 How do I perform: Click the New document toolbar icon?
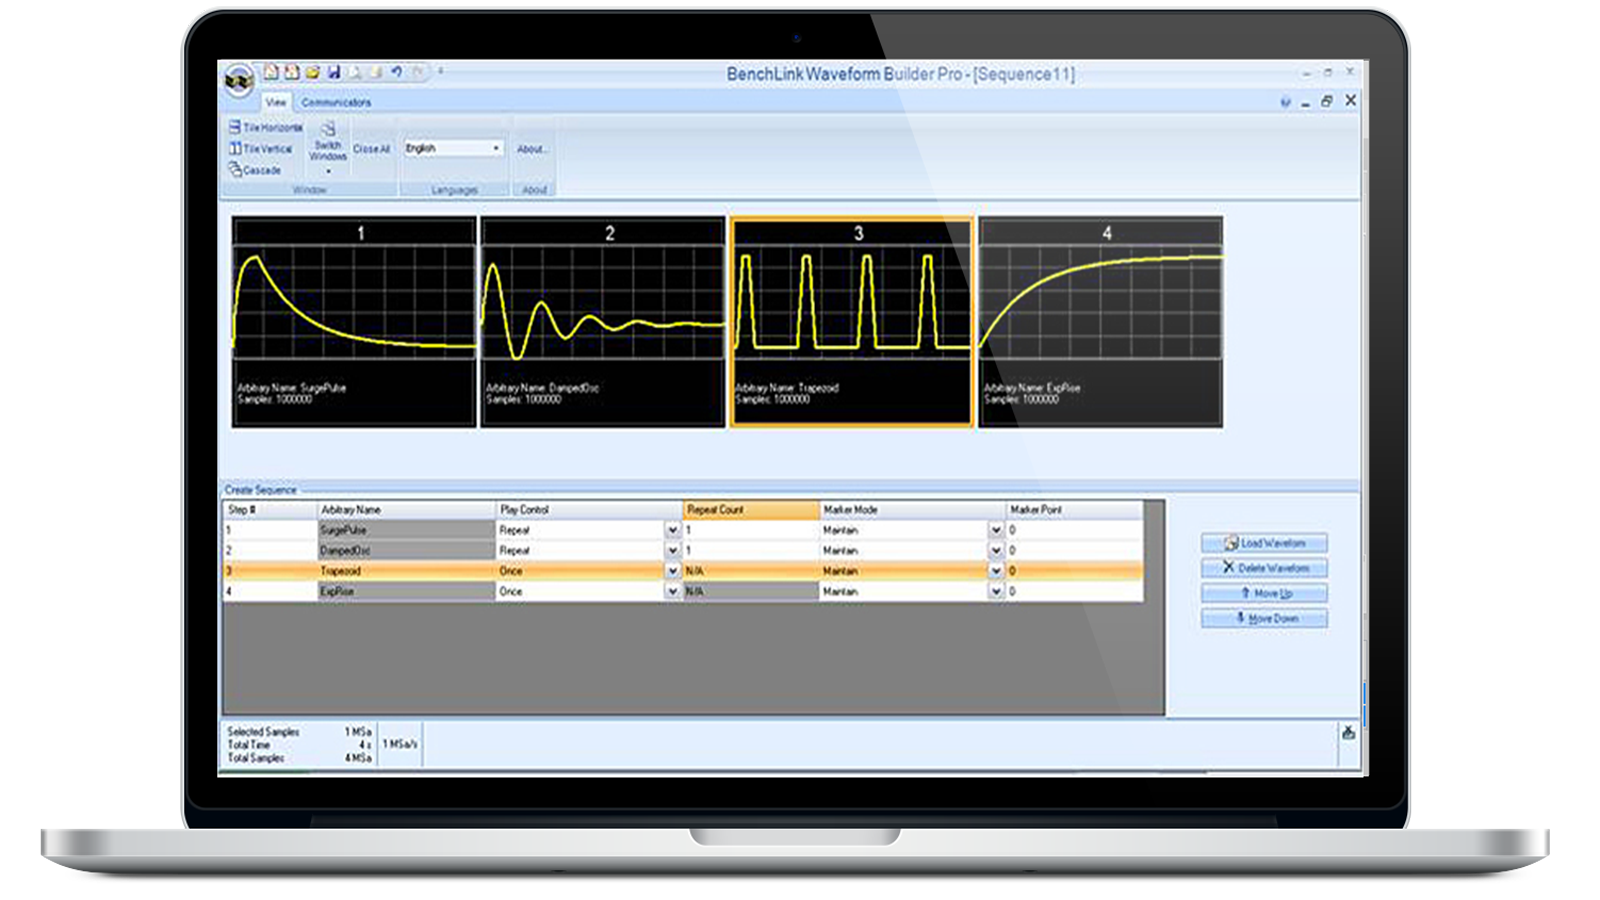tap(270, 72)
